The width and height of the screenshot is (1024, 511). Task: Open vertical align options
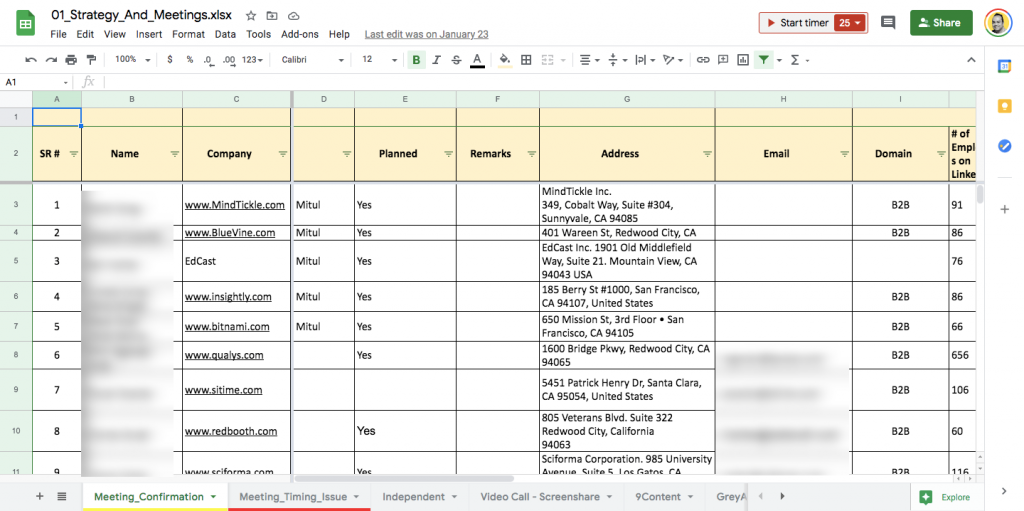(x=616, y=59)
